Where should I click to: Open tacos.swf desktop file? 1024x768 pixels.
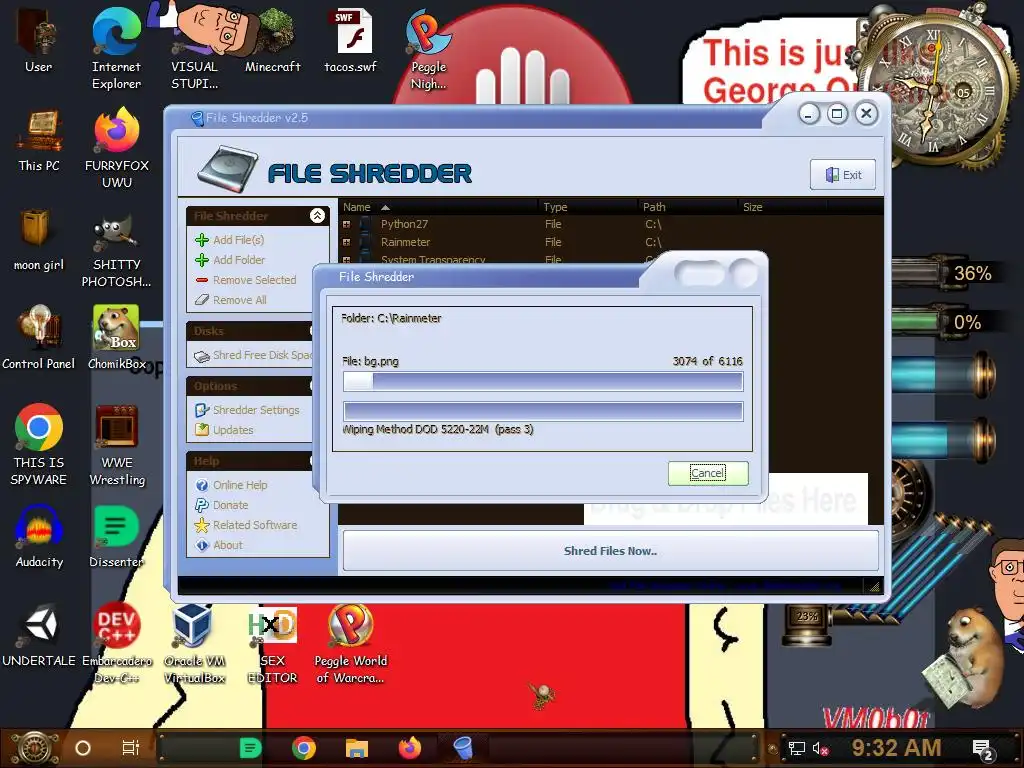click(x=351, y=40)
